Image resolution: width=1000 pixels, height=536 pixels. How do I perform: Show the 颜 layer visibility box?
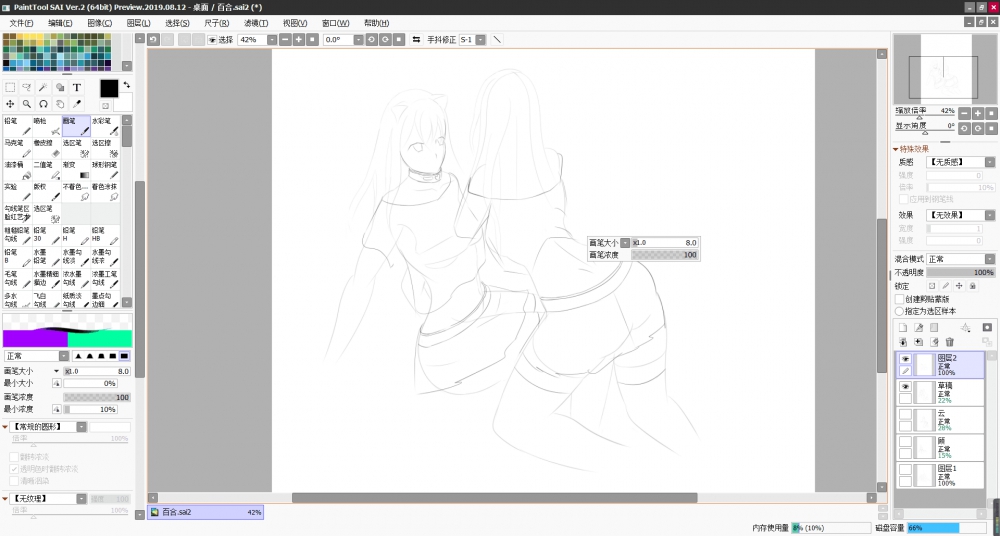pos(905,442)
